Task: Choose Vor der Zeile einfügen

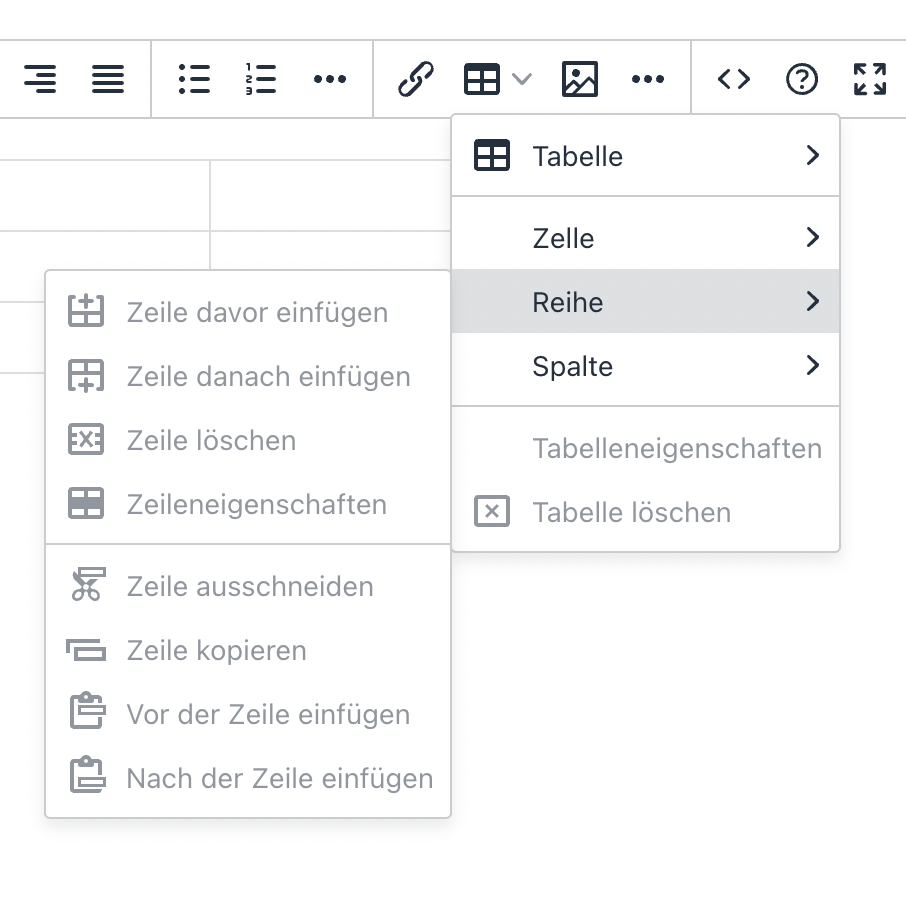Action: [248, 714]
